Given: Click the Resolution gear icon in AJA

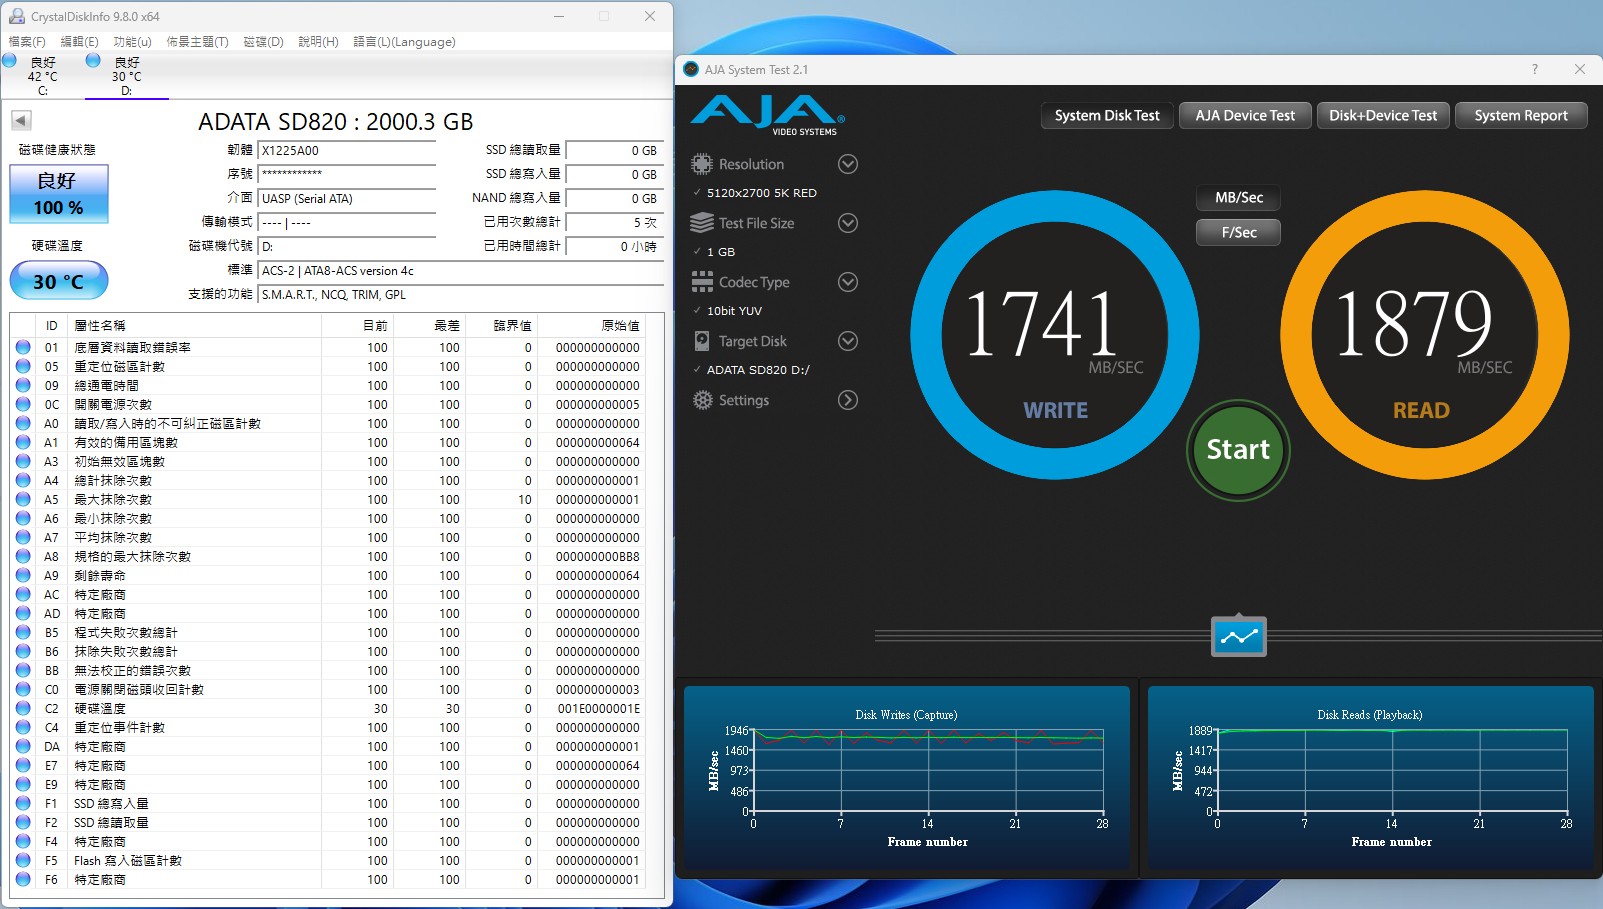Looking at the screenshot, I should 702,164.
